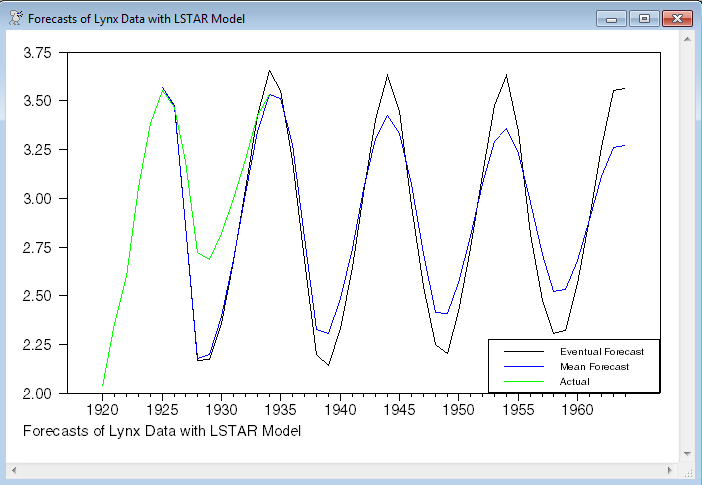Select the Eventual Forecast legend label
This screenshot has width=702, height=485.
601,352
